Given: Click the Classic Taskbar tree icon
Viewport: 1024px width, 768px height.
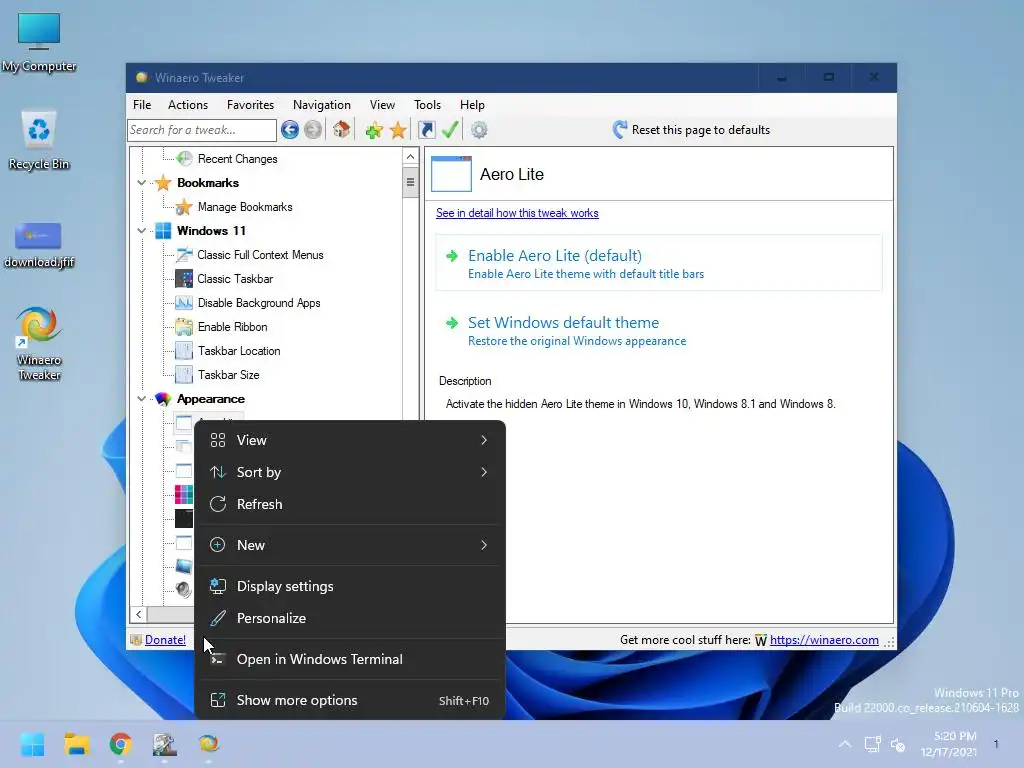Looking at the screenshot, I should click(x=184, y=279).
